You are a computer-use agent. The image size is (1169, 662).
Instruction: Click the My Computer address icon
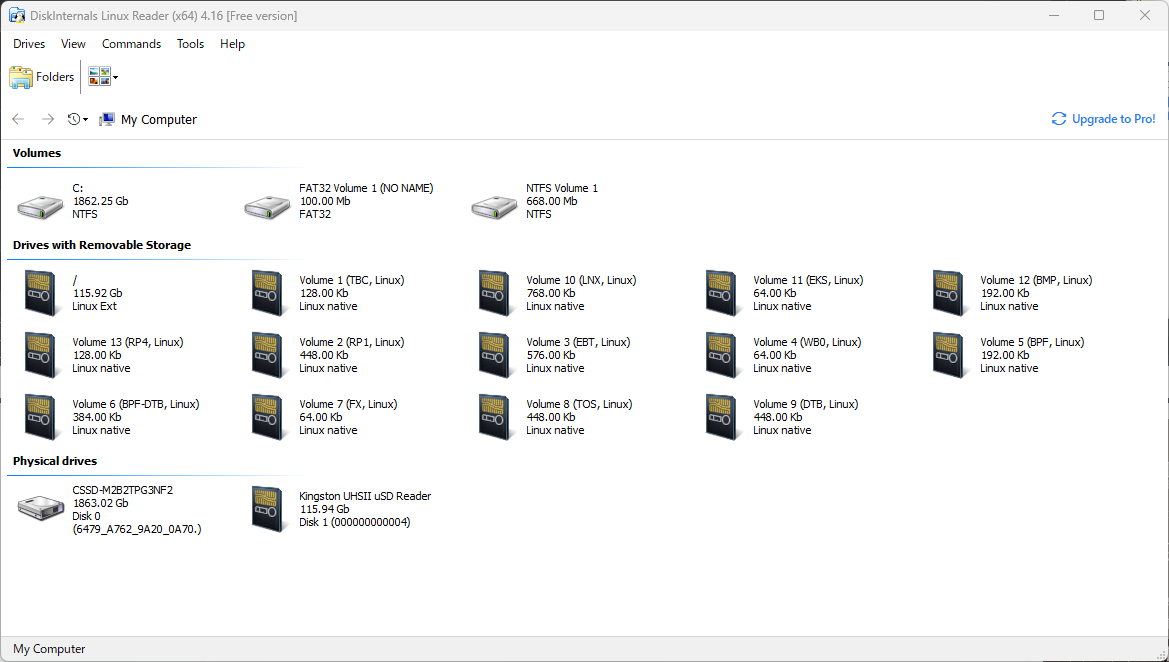107,119
